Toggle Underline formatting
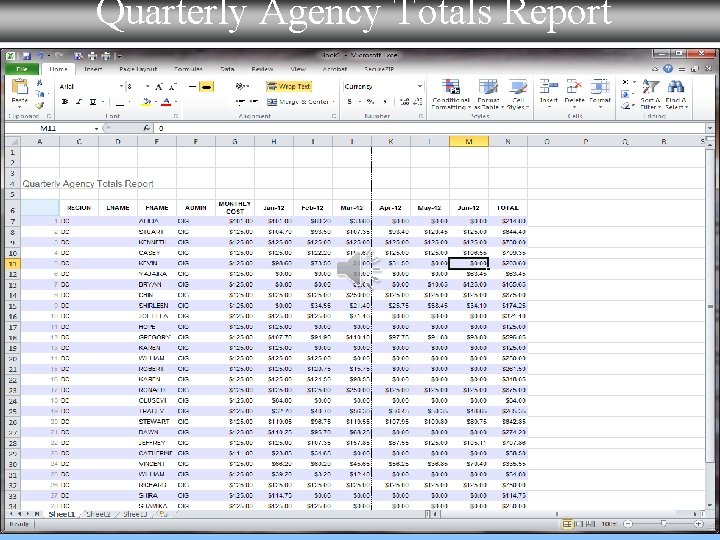The height and width of the screenshot is (540, 720). pos(93,101)
